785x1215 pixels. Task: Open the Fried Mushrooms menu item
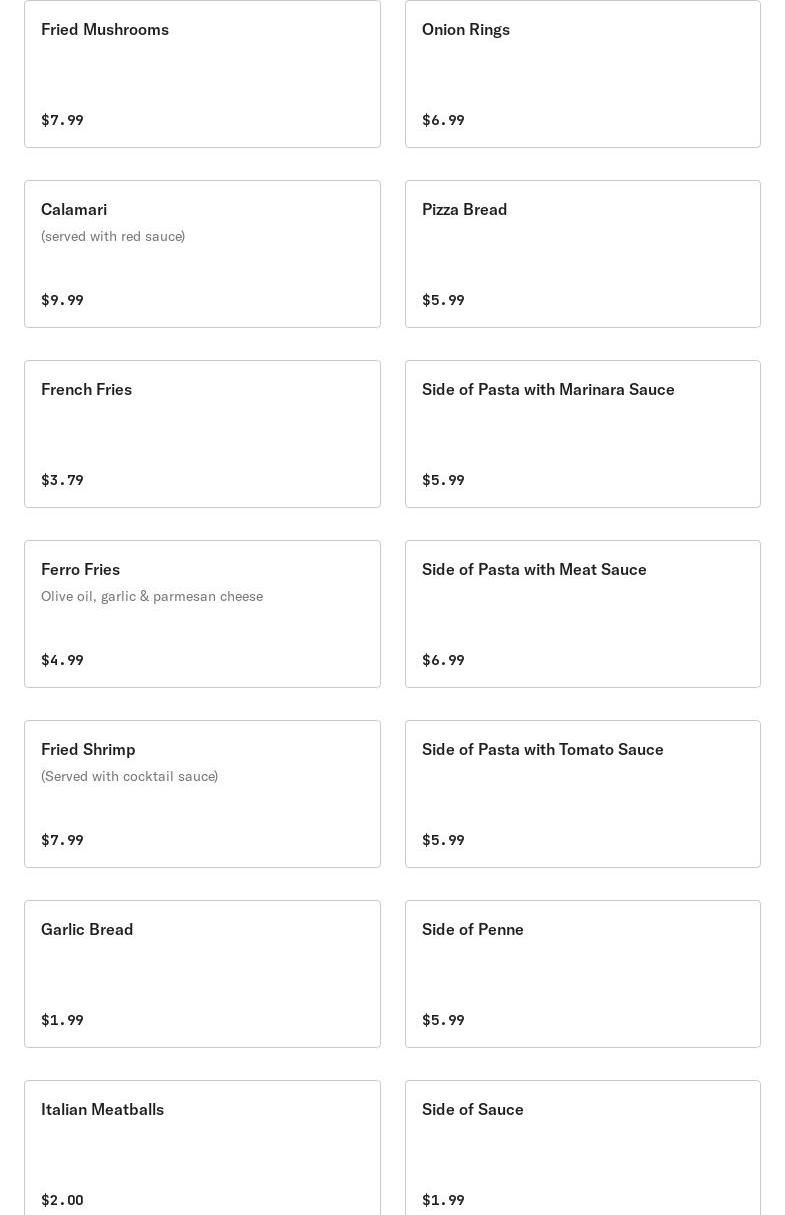(x=202, y=74)
